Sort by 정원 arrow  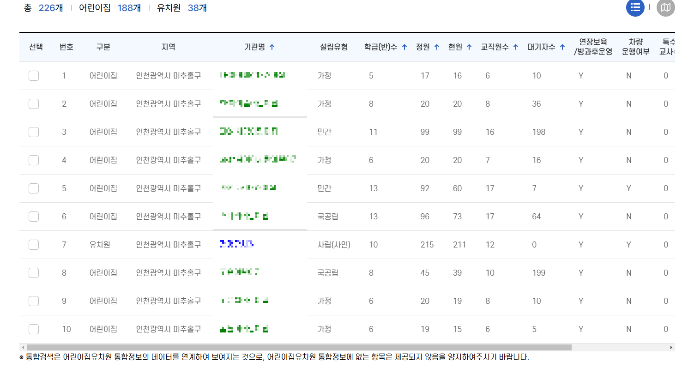[437, 47]
